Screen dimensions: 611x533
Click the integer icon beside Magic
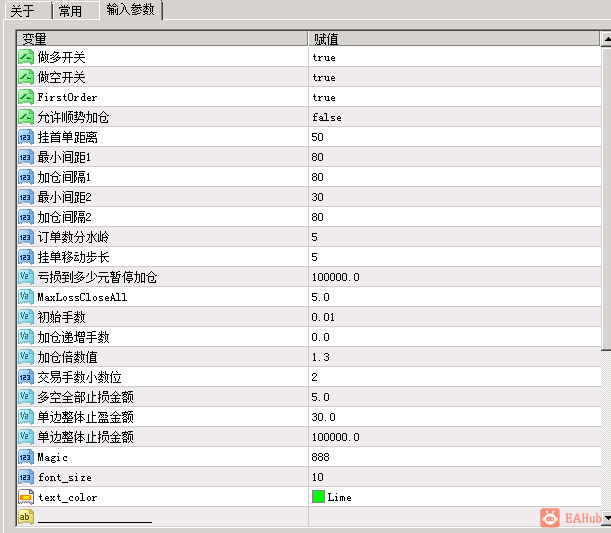tap(26, 457)
